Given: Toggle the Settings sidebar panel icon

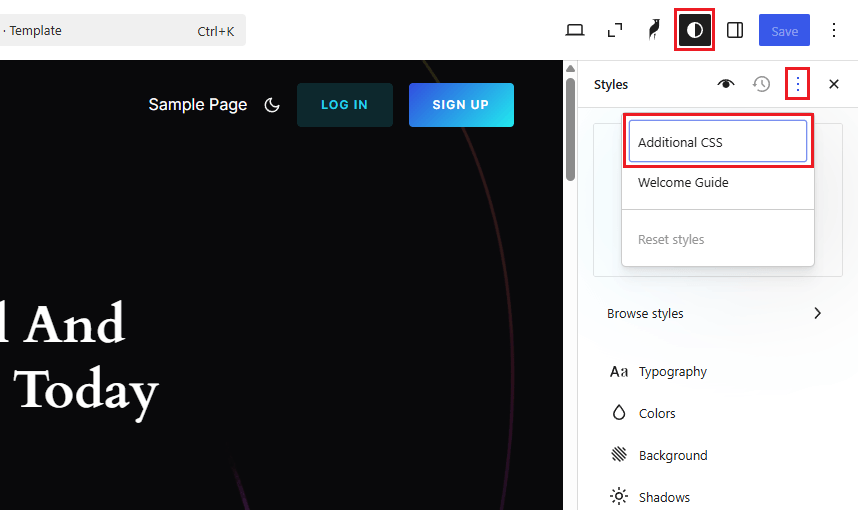Looking at the screenshot, I should [735, 30].
